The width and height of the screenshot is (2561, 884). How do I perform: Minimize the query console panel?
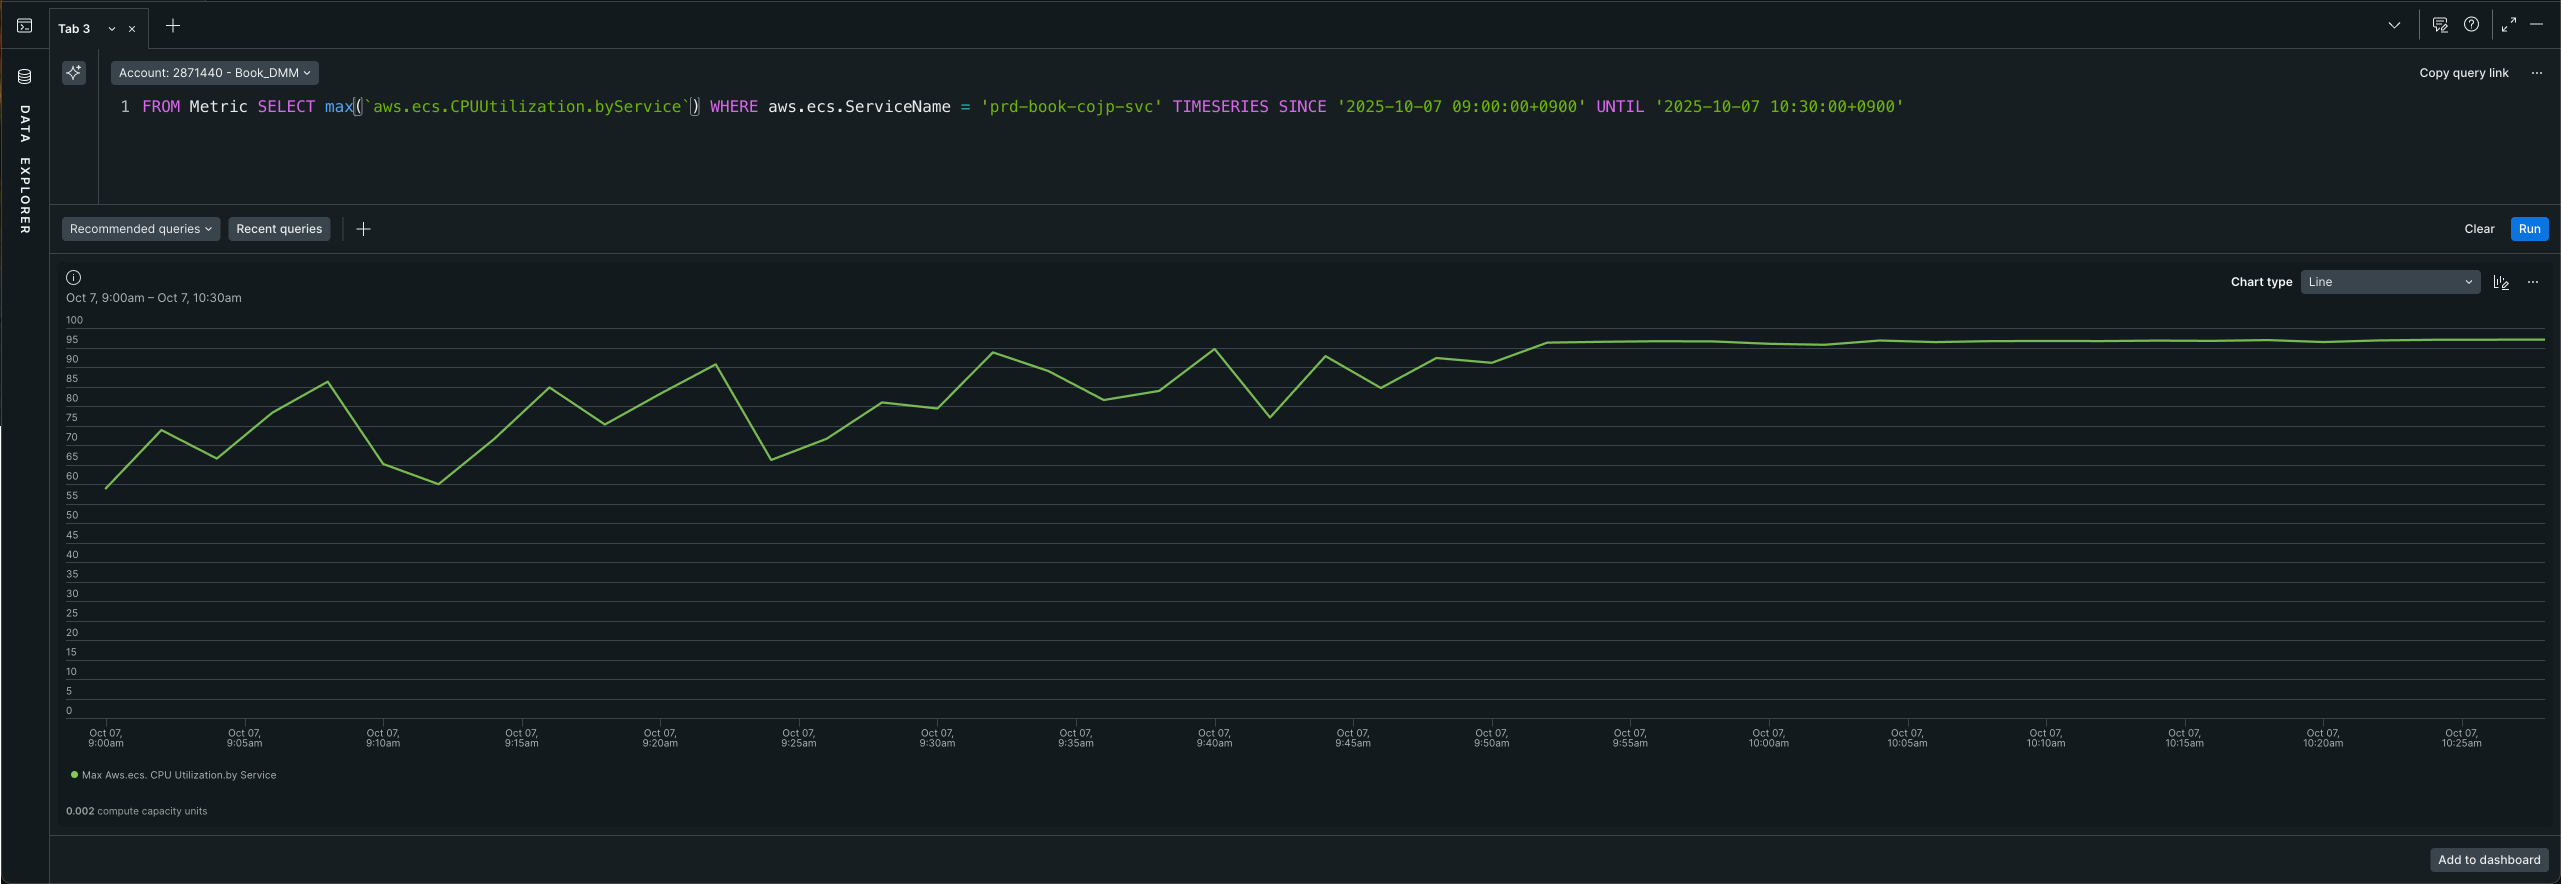point(2536,25)
